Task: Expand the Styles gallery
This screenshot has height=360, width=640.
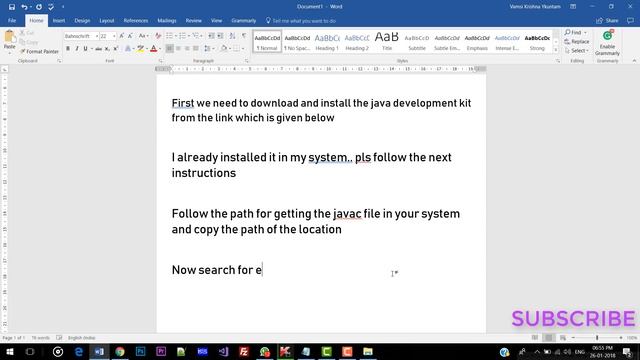Action: [x=556, y=50]
